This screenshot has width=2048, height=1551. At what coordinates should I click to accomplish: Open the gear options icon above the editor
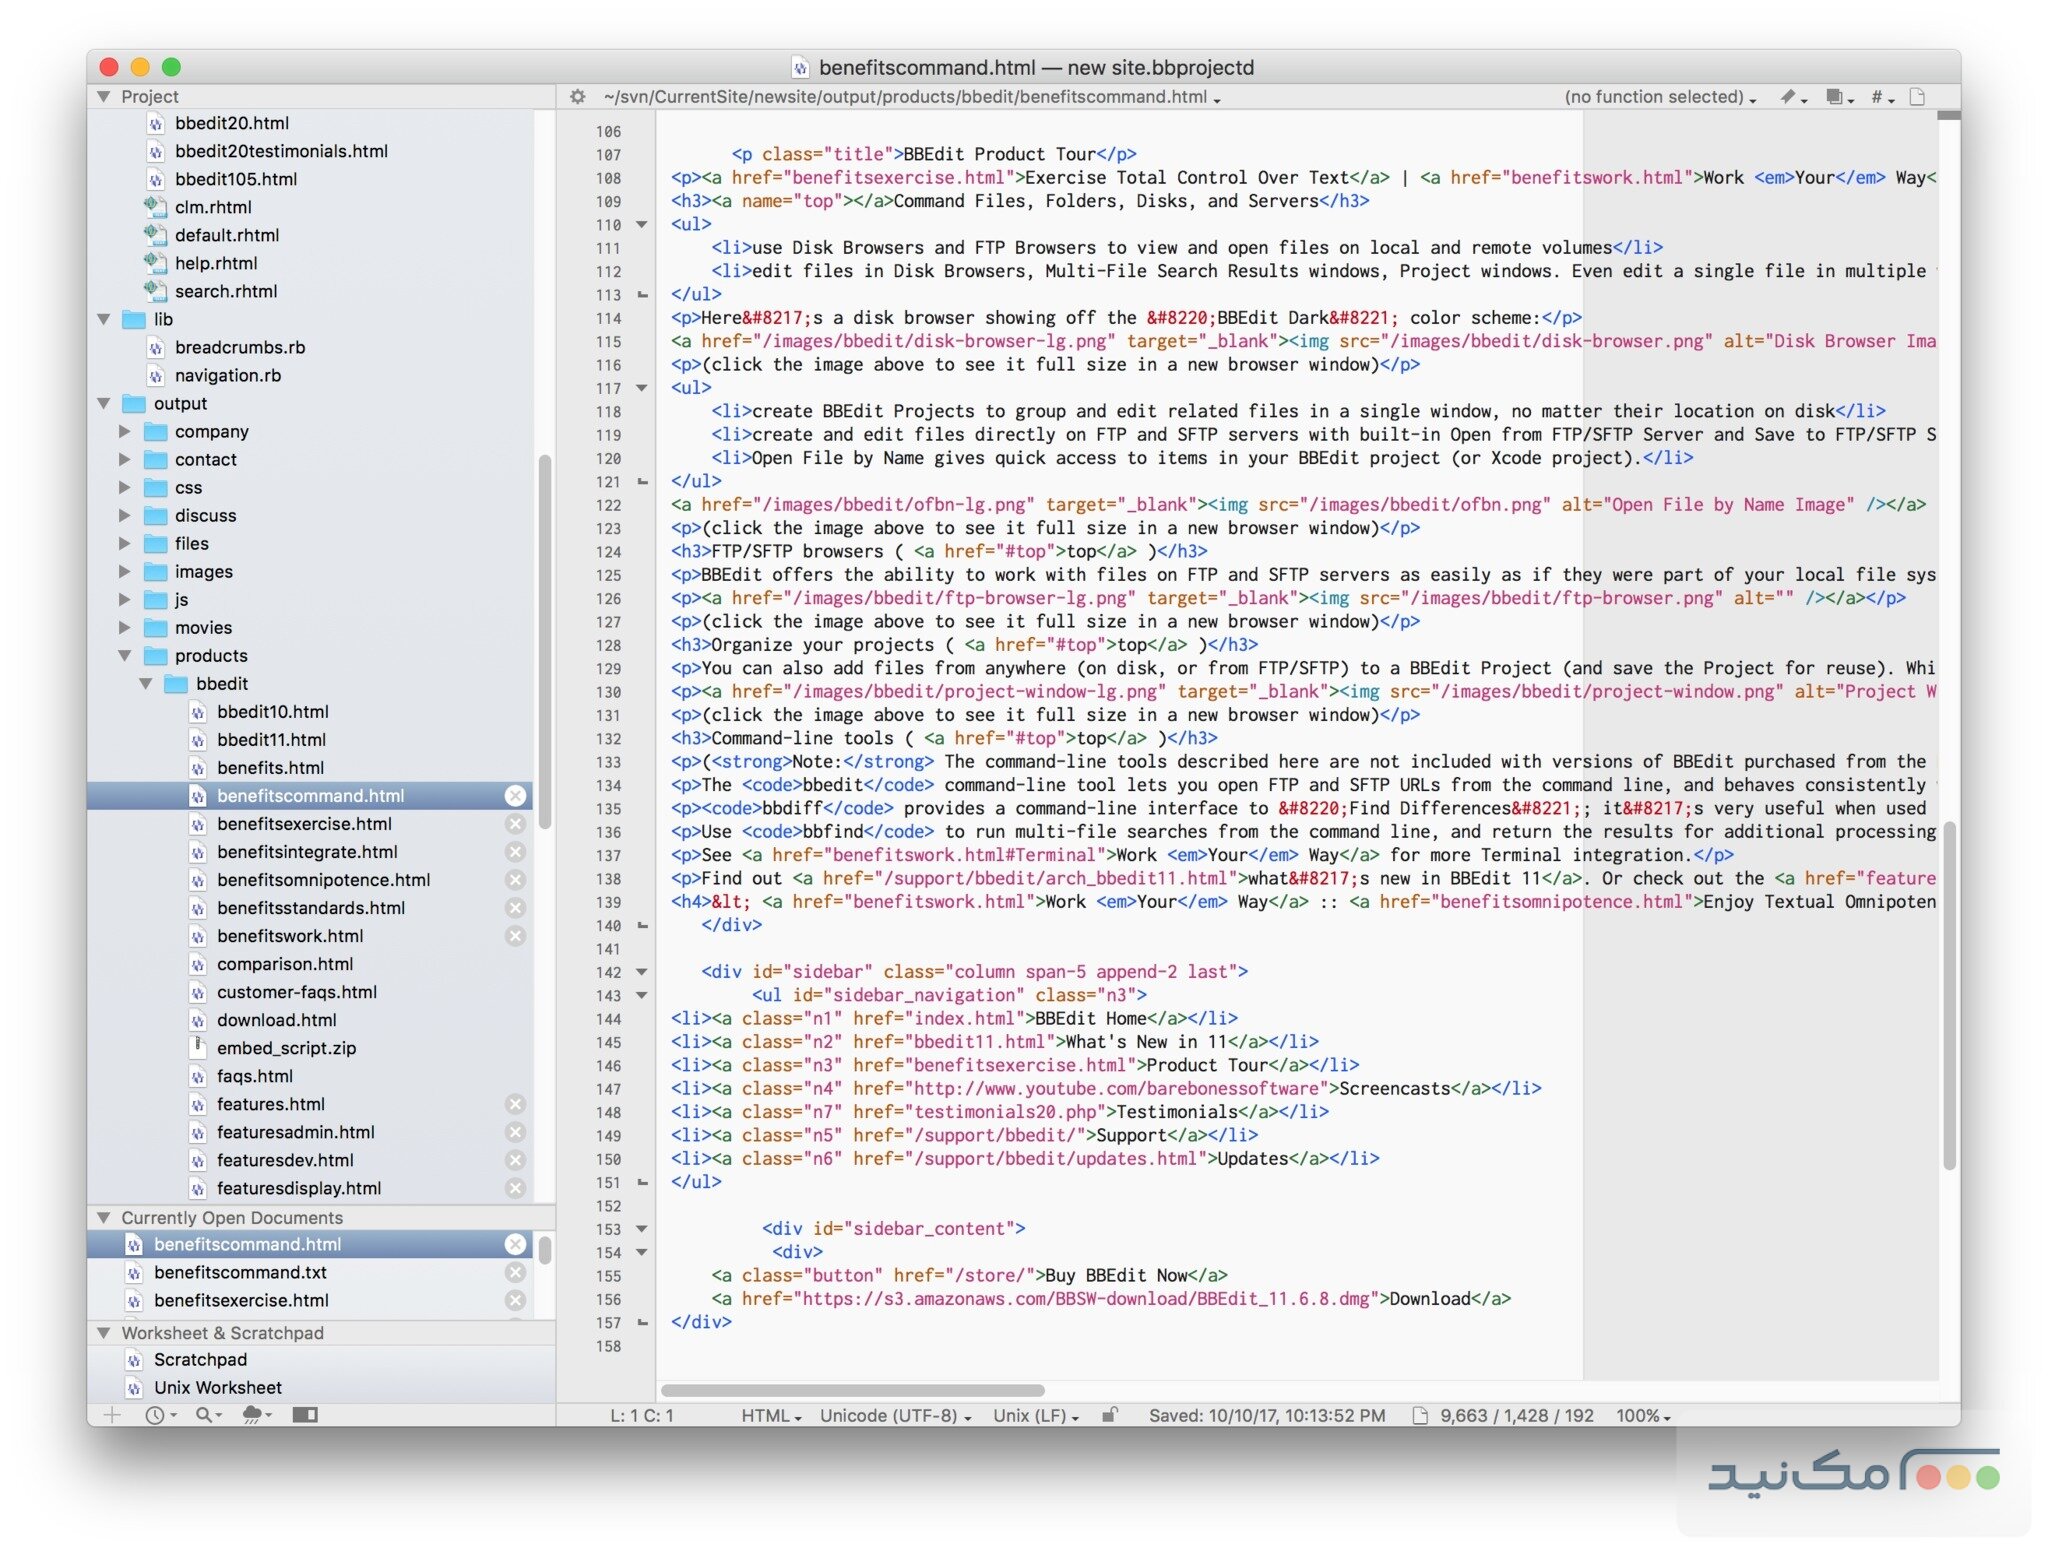pyautogui.click(x=578, y=97)
